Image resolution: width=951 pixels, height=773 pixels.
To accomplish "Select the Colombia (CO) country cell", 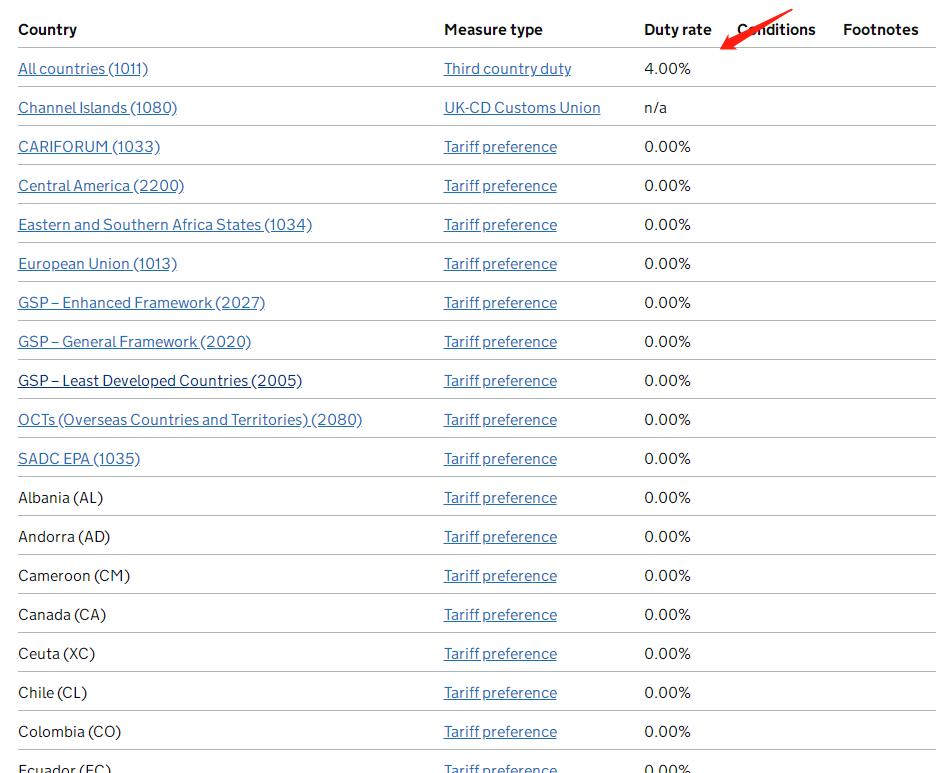I will (70, 732).
